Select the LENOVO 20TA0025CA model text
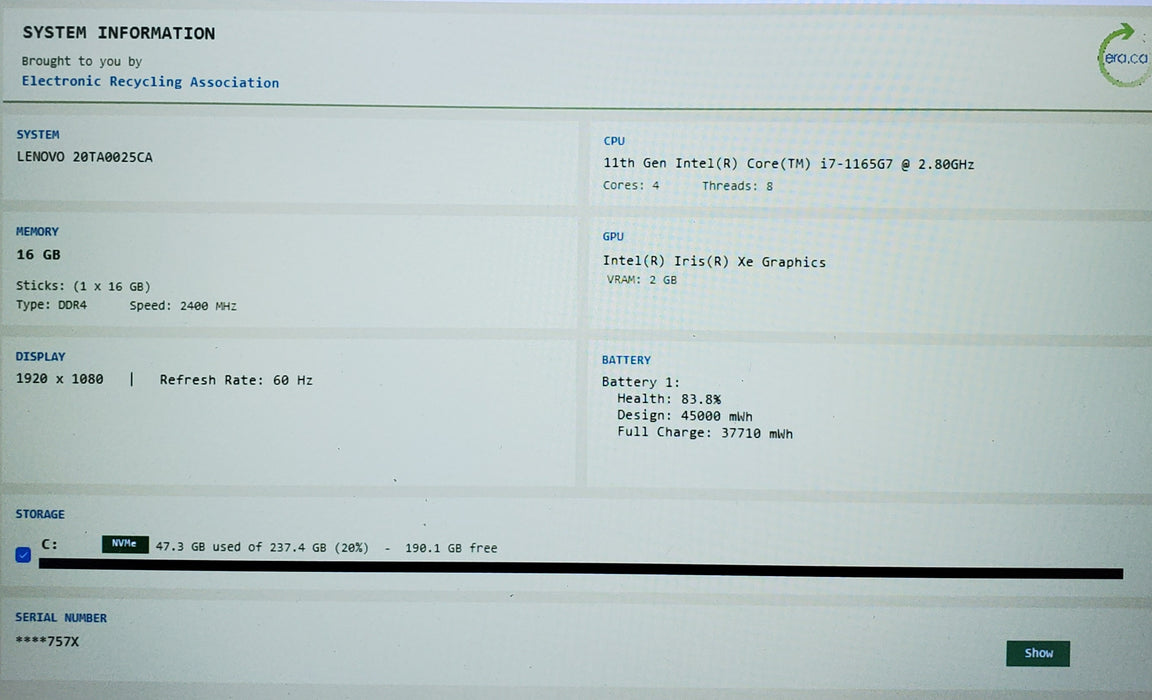Screen dimensions: 1152x700 tap(84, 157)
